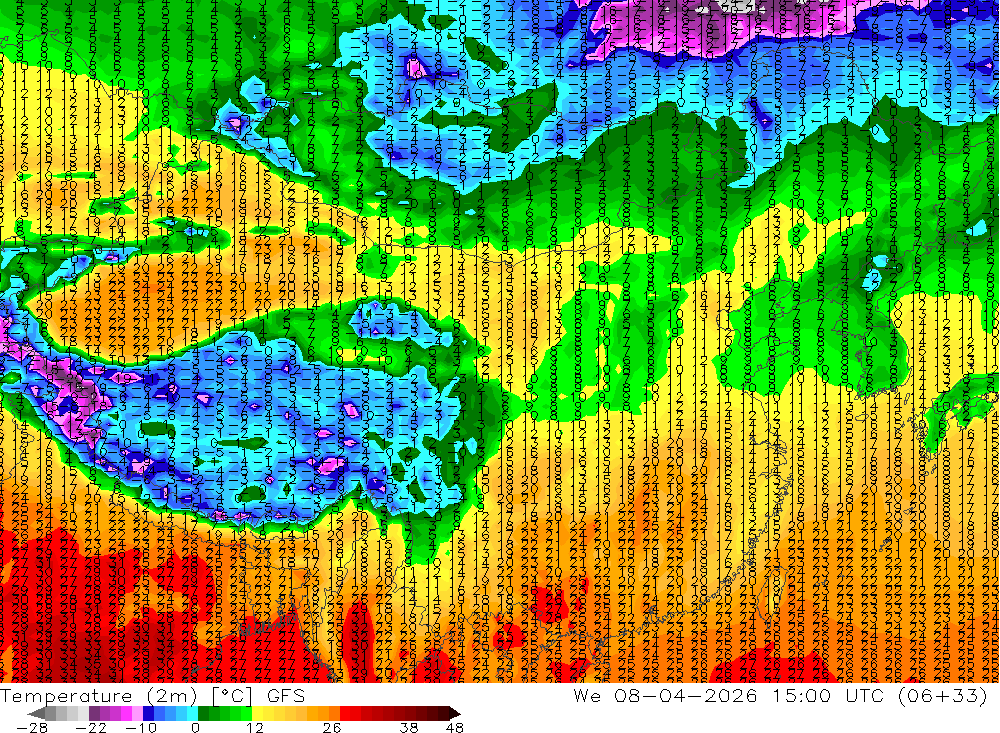Click the "-22" legend scale label
This screenshot has width=1000, height=733.
coord(91,728)
